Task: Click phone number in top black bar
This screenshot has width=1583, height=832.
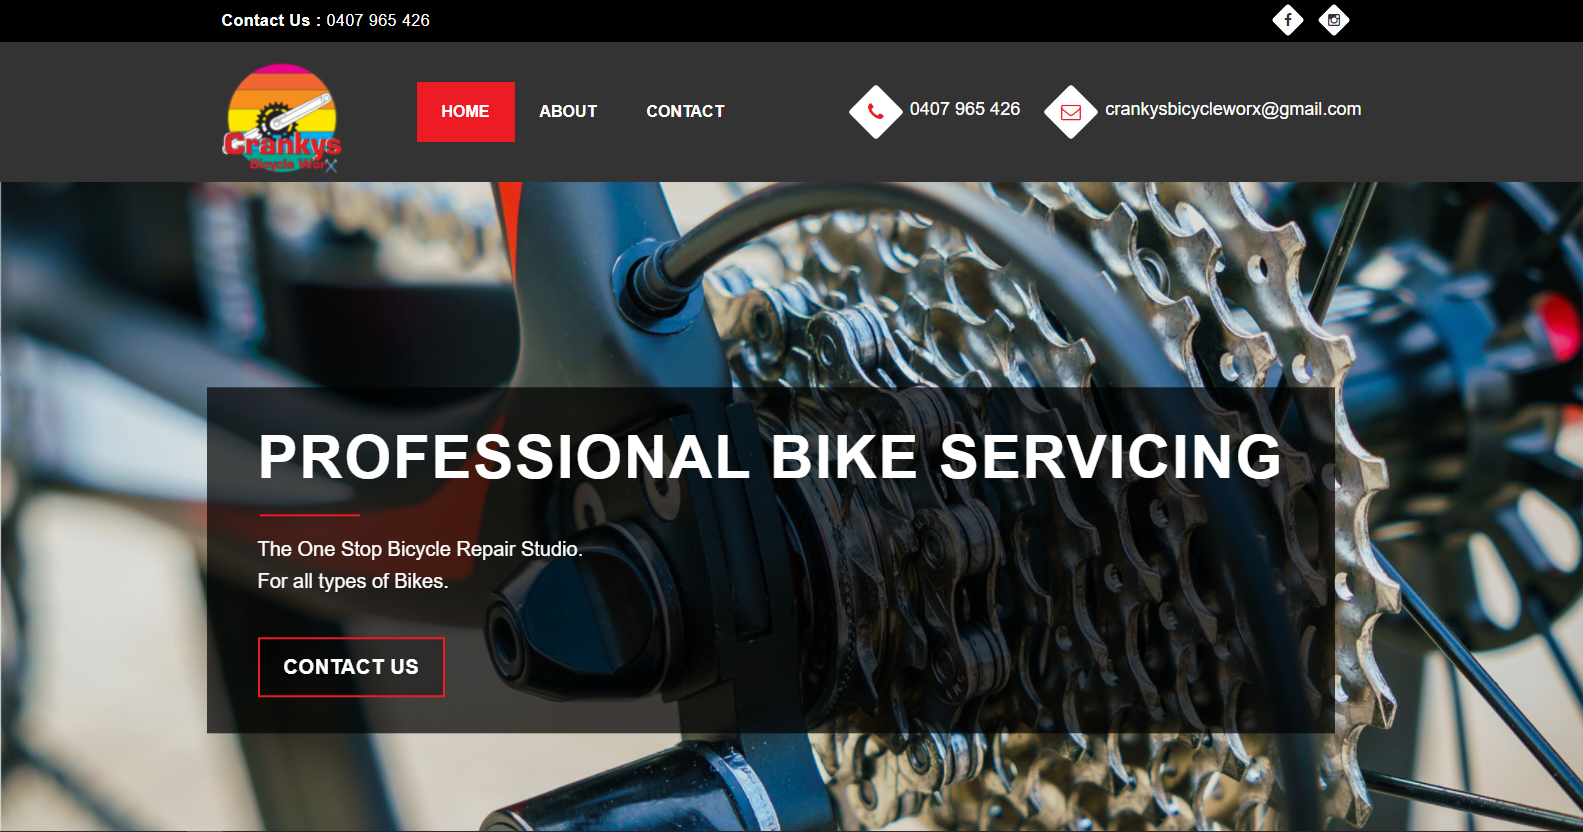Action: [x=378, y=20]
